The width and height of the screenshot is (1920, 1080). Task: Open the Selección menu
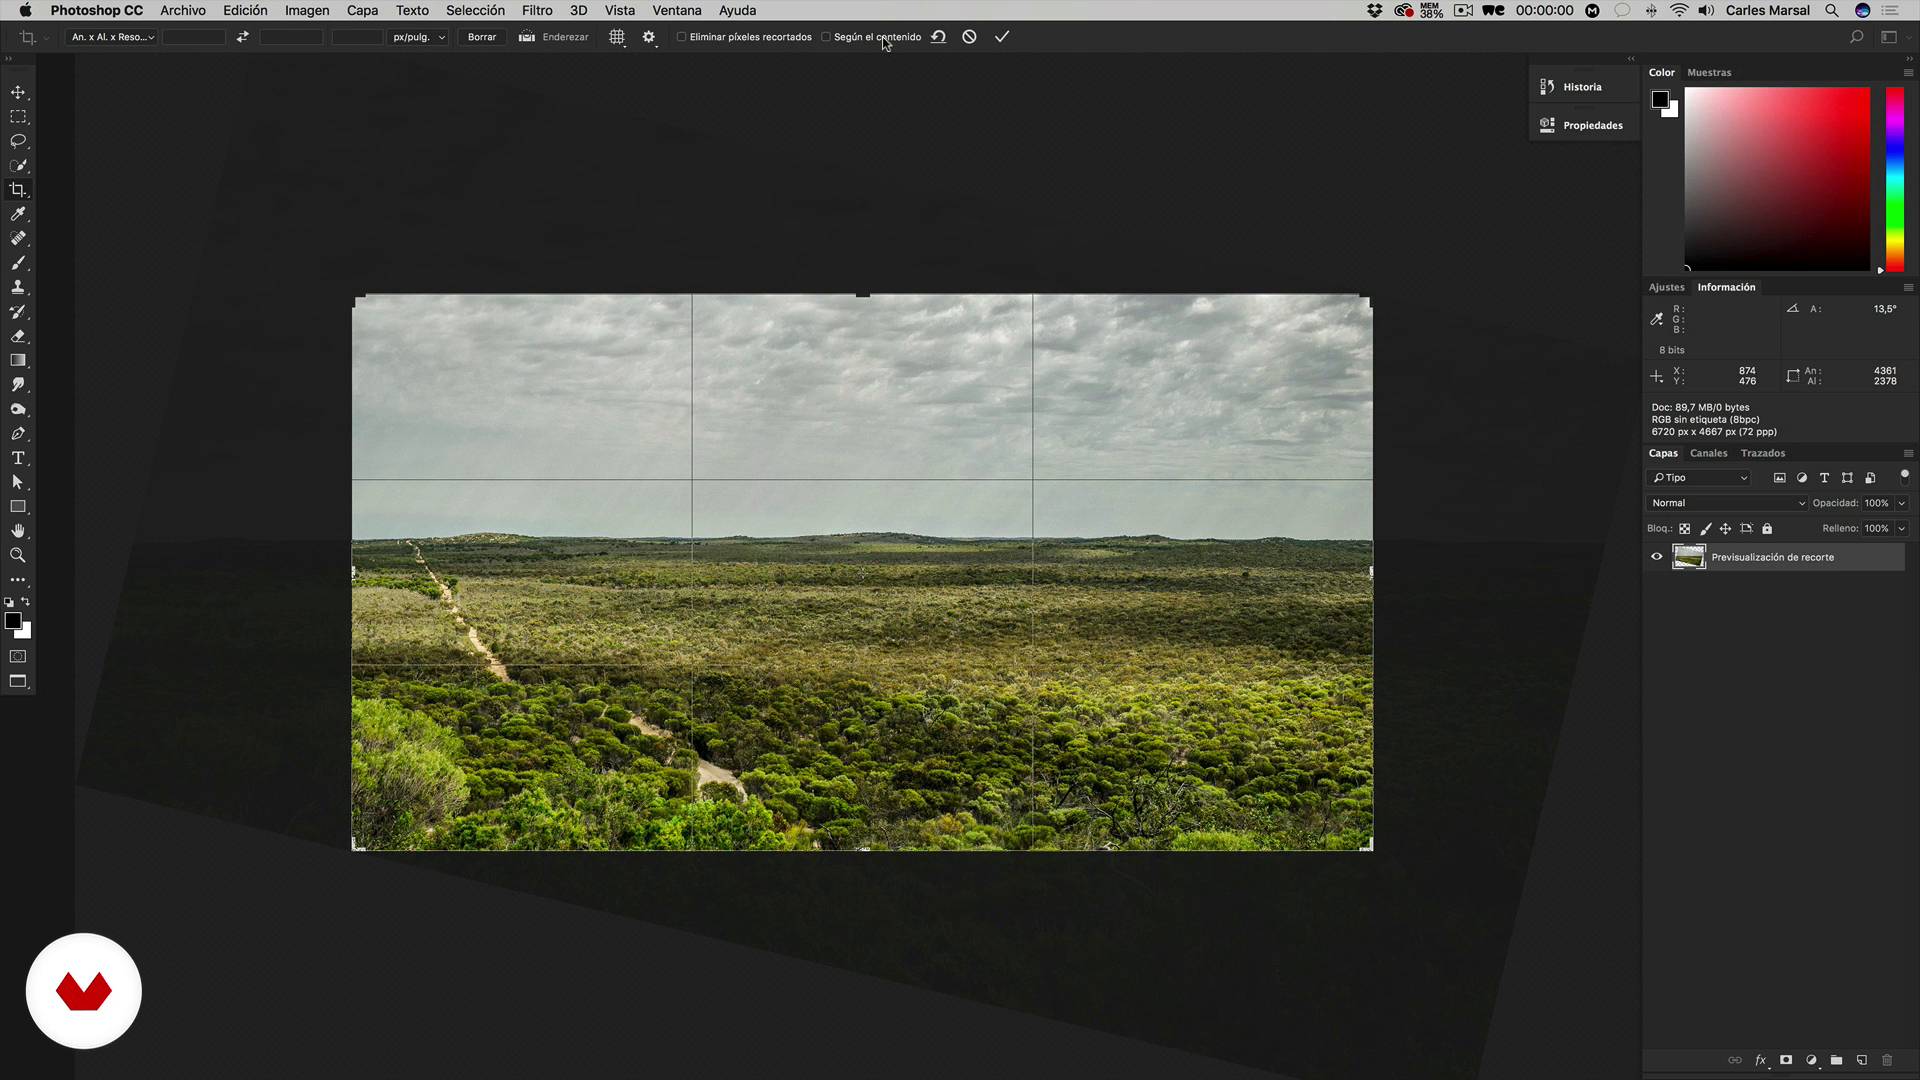point(475,10)
